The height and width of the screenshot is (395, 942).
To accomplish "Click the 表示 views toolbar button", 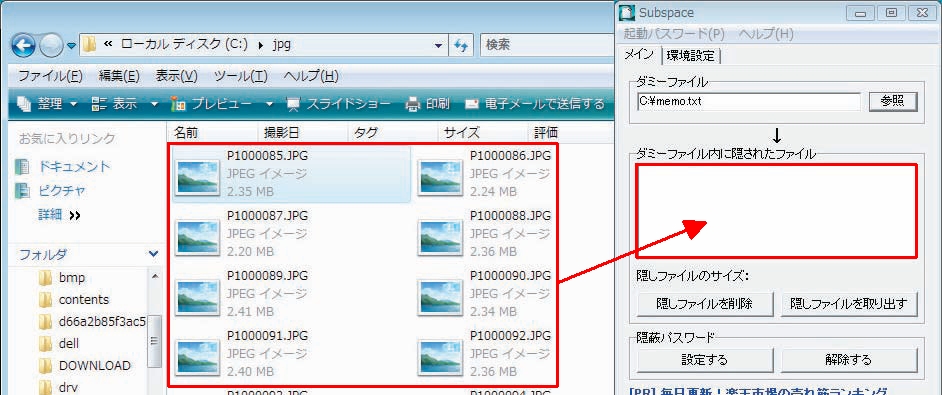I will (115, 103).
